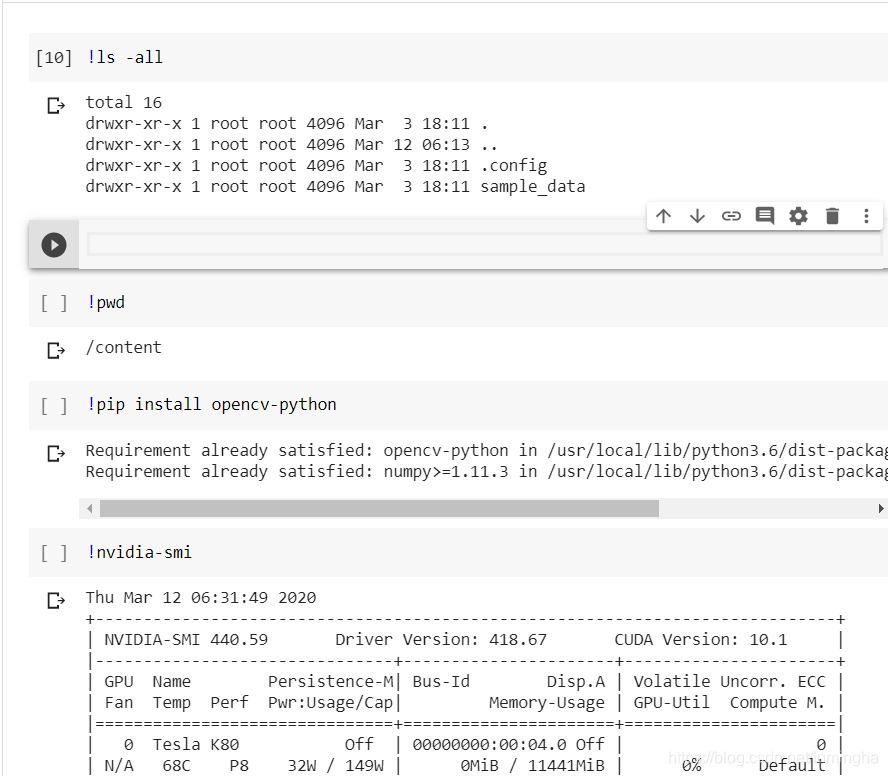Click 'Driver Version: 418.67' text
This screenshot has height=776, width=888.
pyautogui.click(x=441, y=639)
